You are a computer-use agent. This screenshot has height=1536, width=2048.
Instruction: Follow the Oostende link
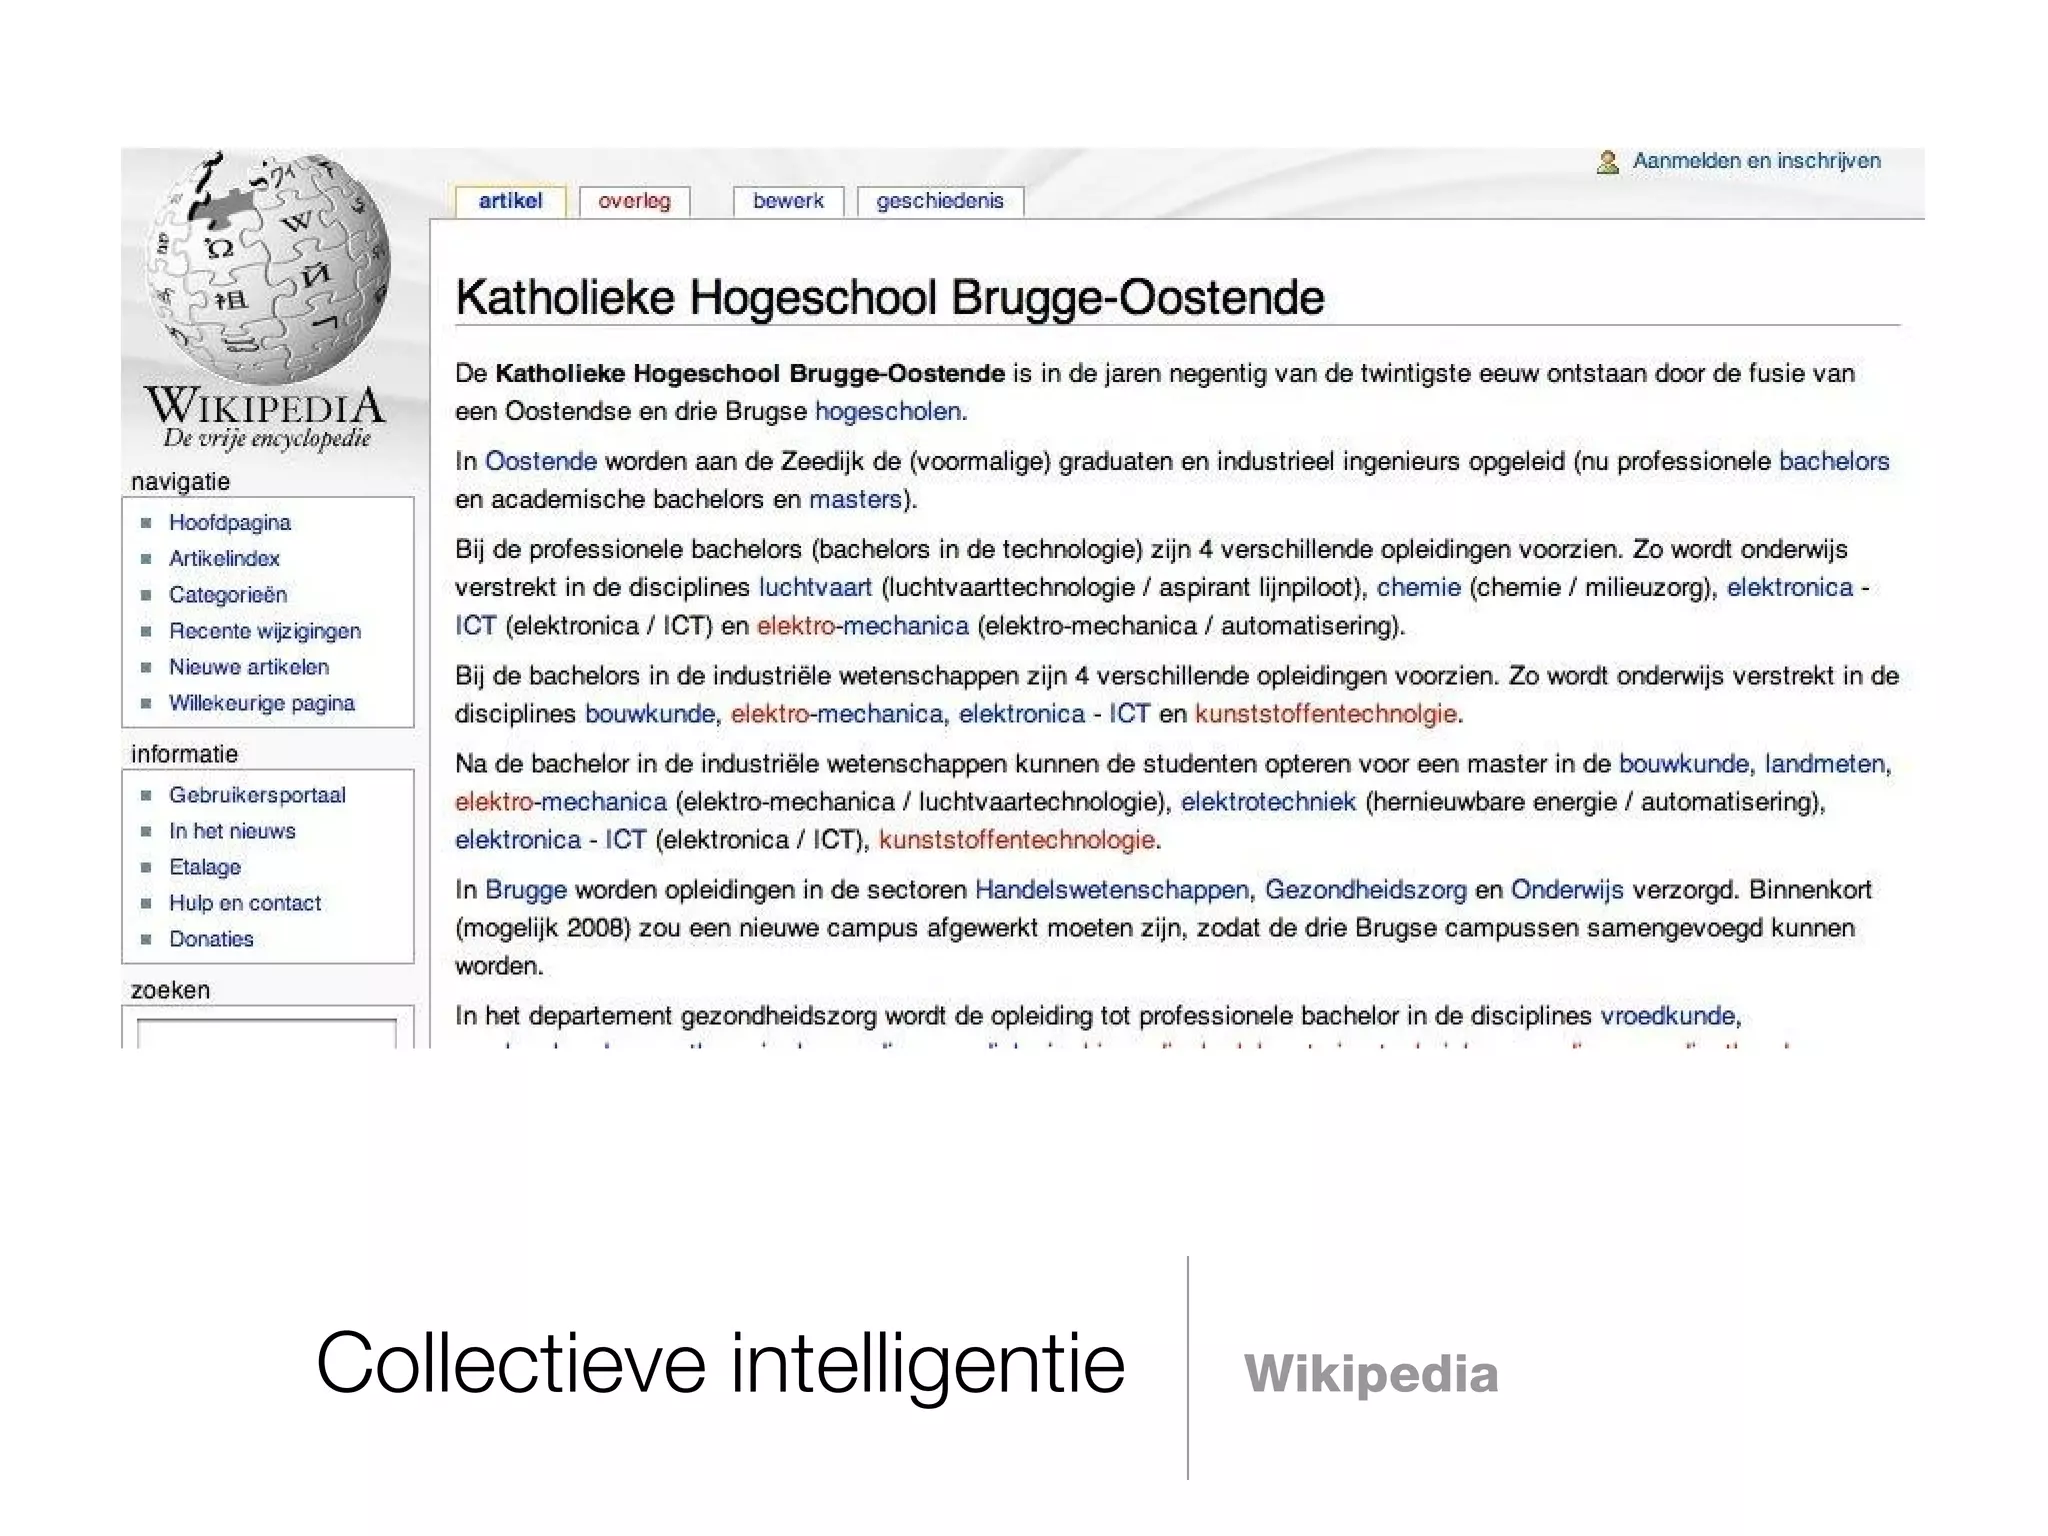541,461
